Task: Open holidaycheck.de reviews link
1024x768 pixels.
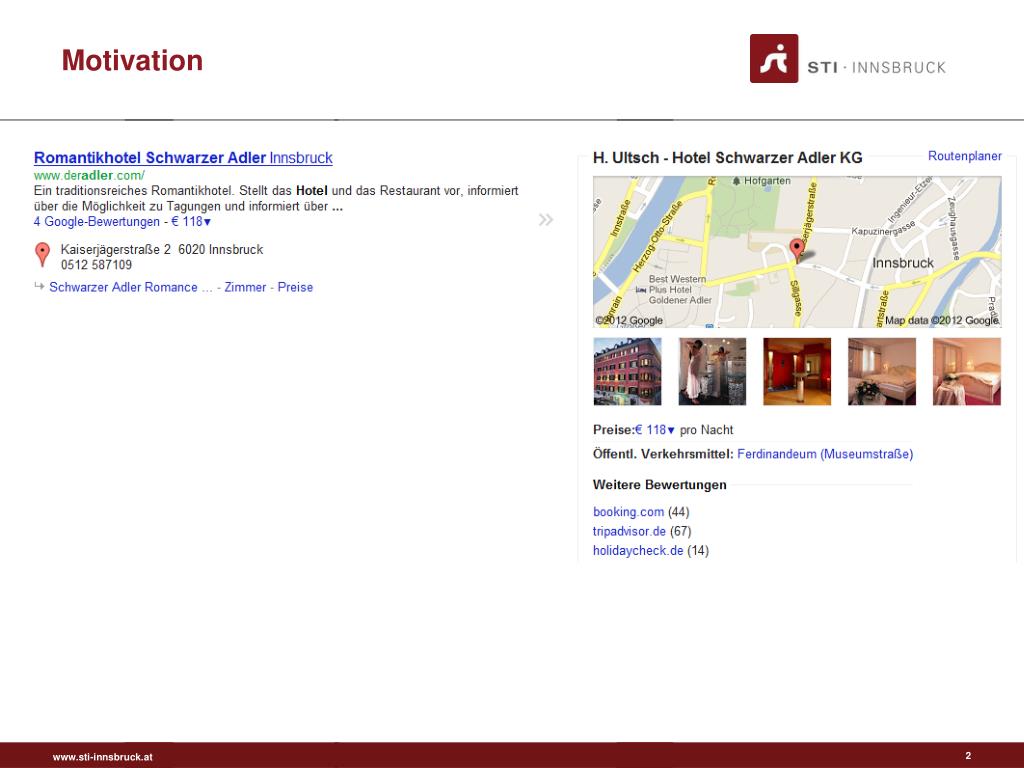Action: click(638, 551)
